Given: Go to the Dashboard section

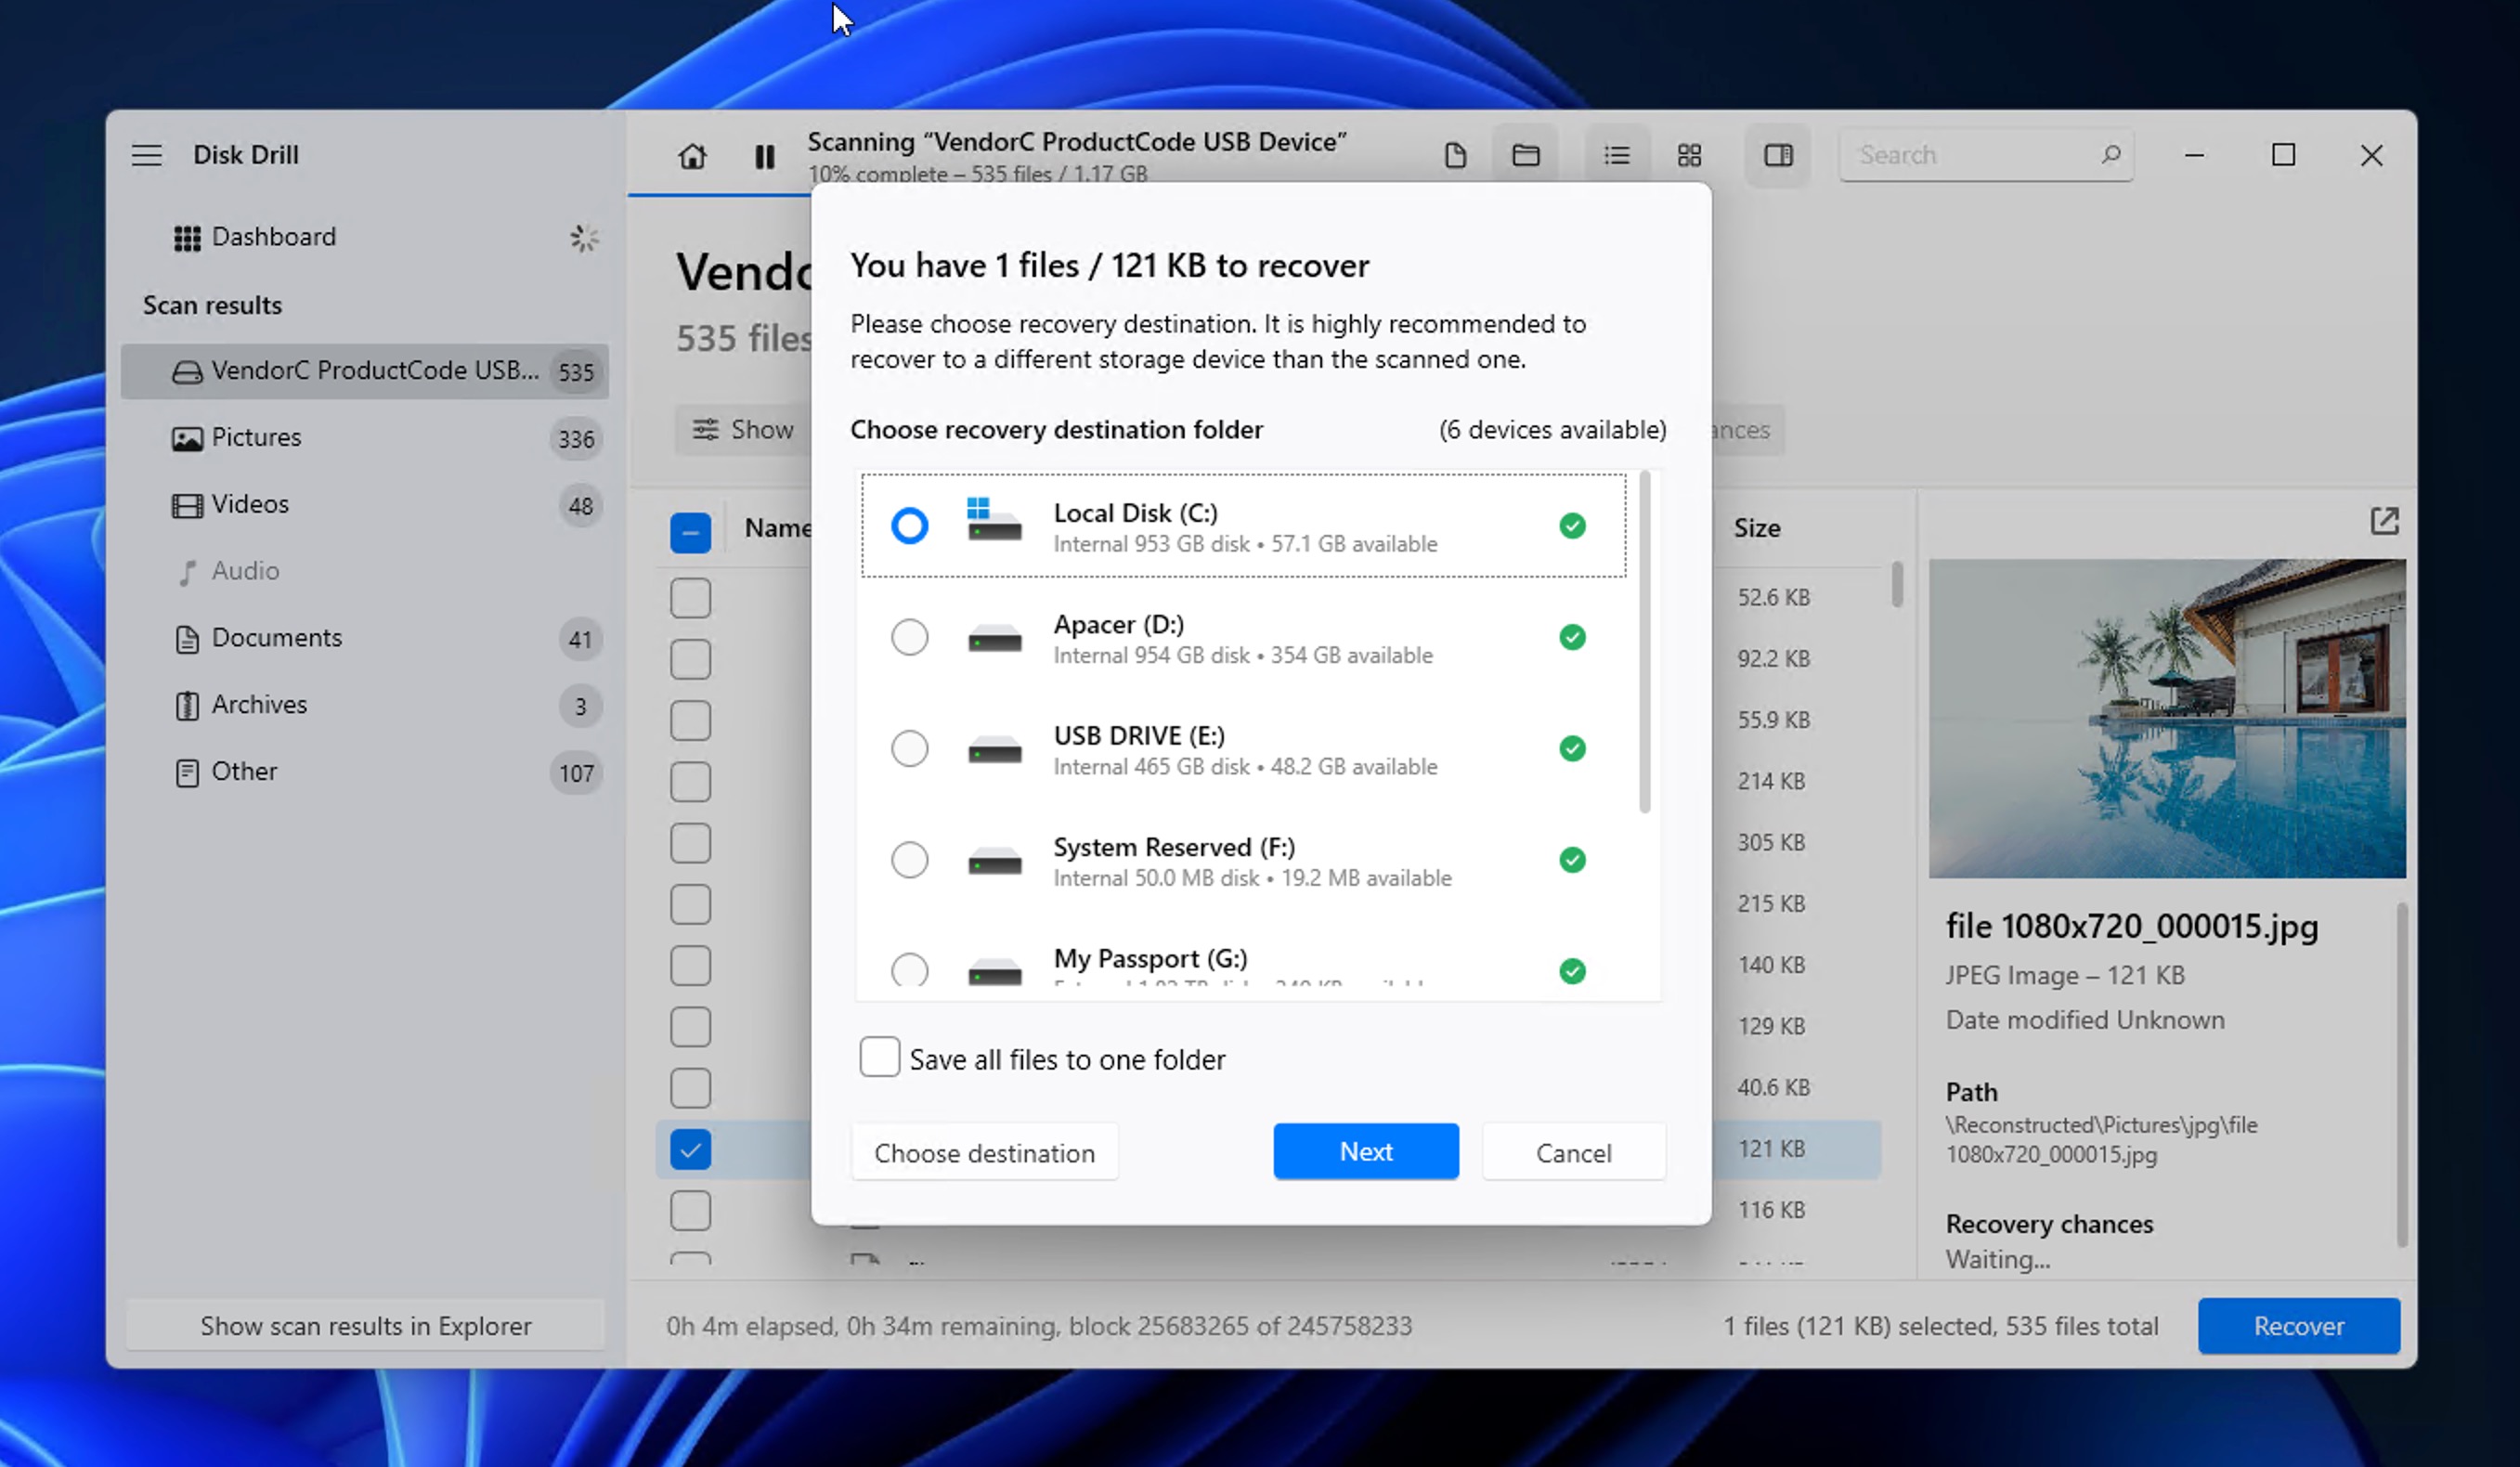Looking at the screenshot, I should (273, 237).
